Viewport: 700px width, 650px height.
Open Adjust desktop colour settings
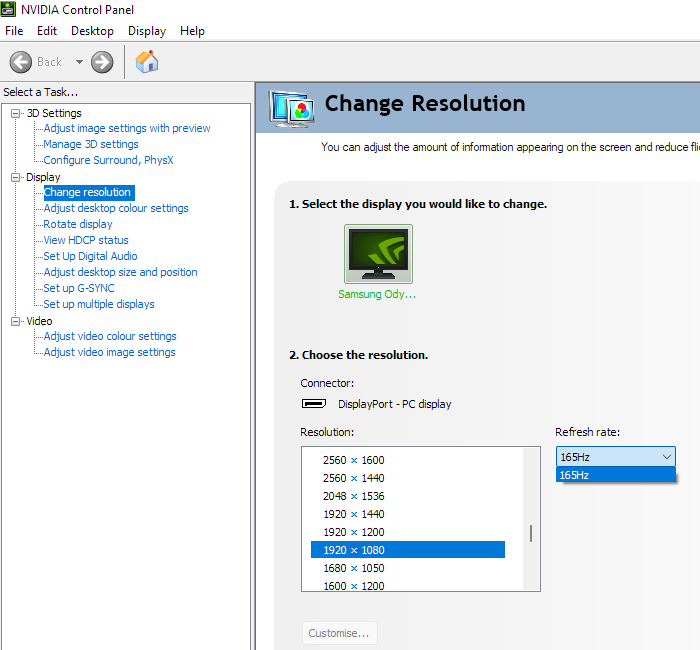coord(116,208)
